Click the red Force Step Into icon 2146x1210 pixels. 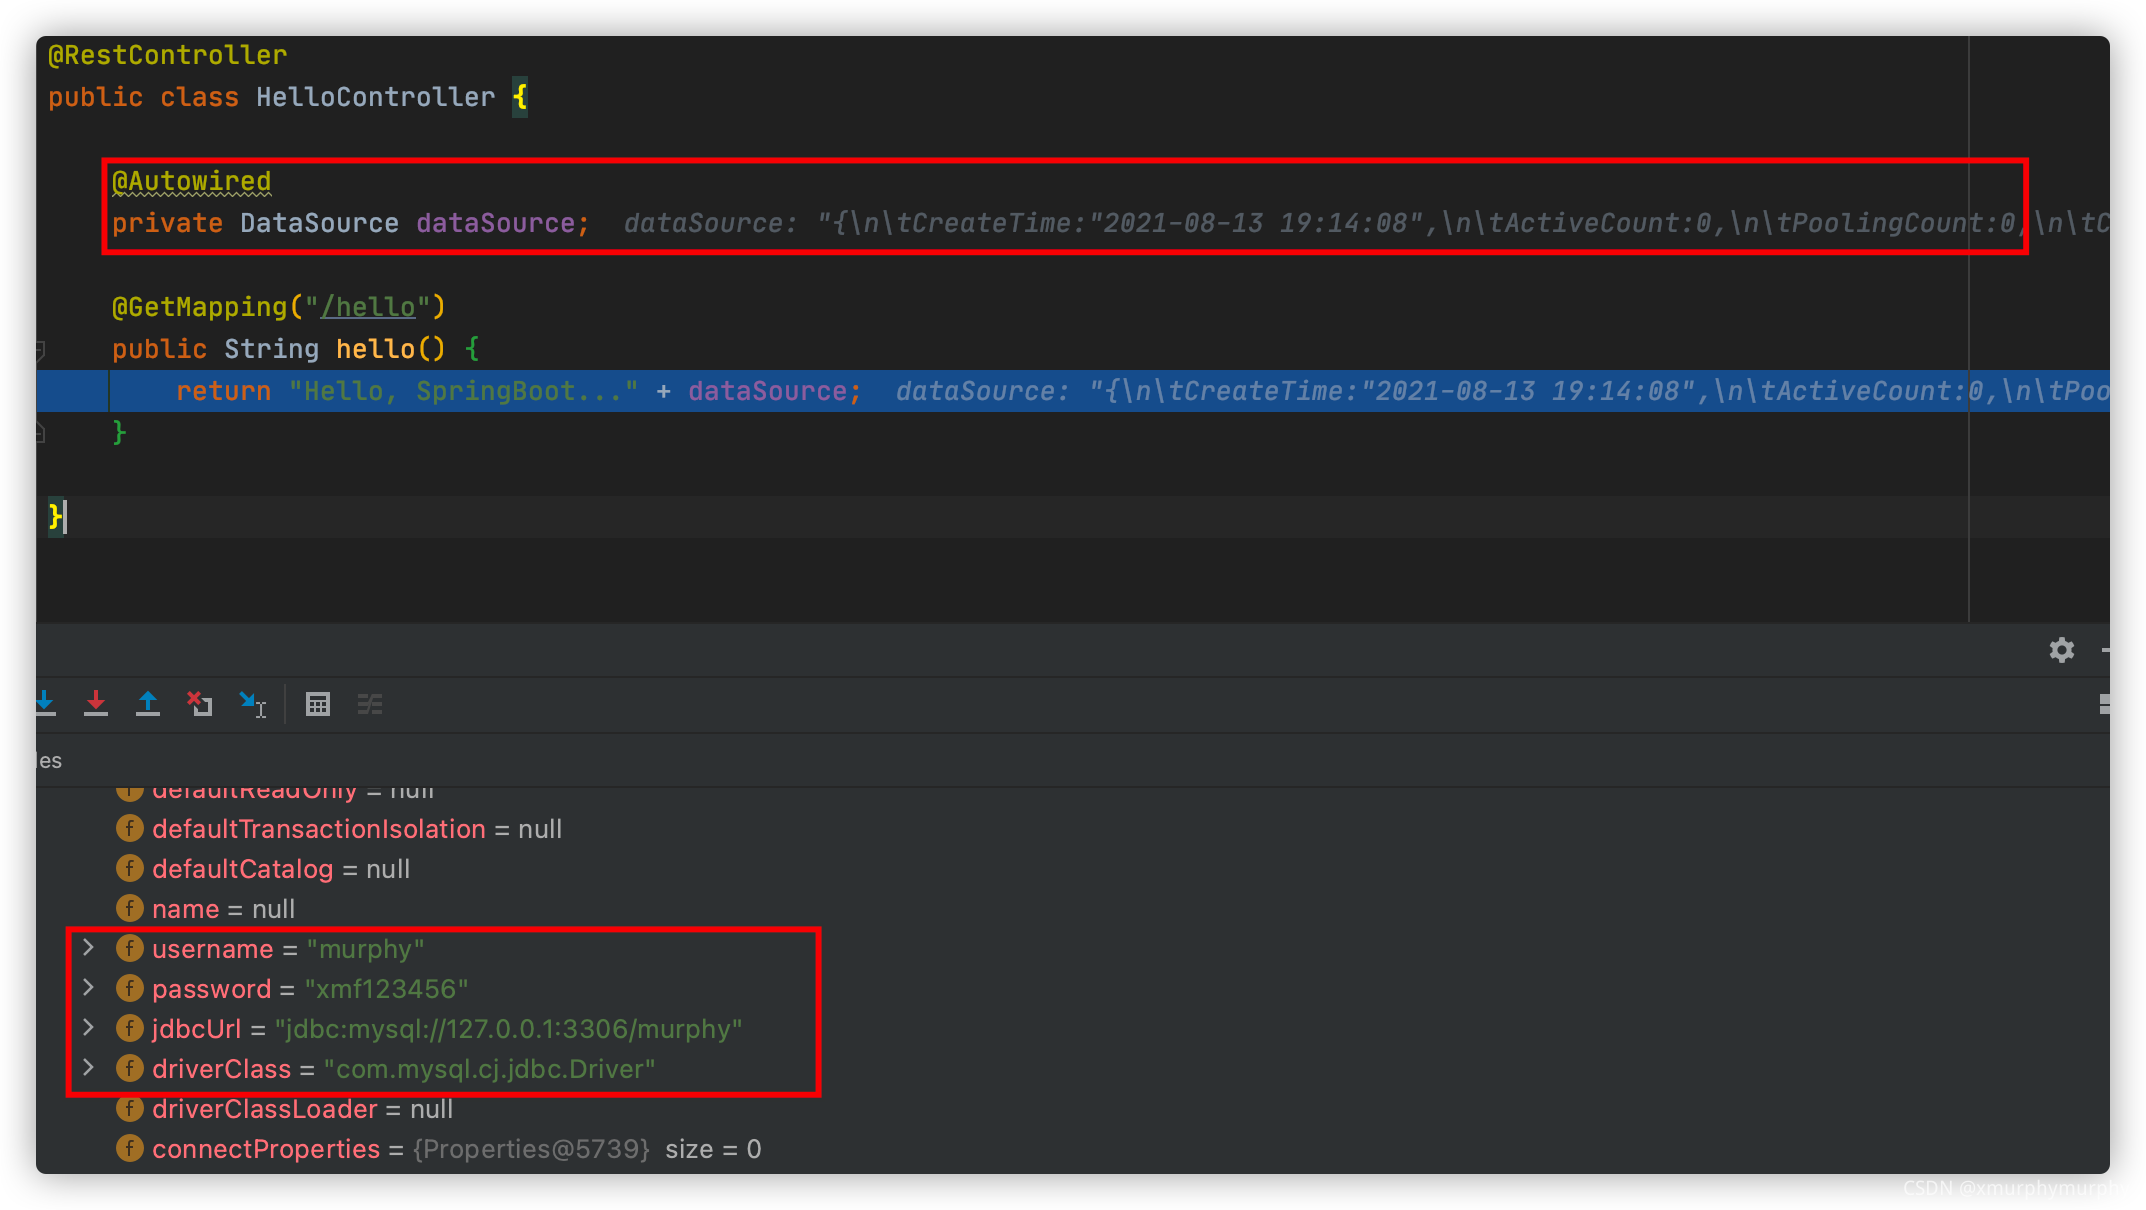(96, 704)
